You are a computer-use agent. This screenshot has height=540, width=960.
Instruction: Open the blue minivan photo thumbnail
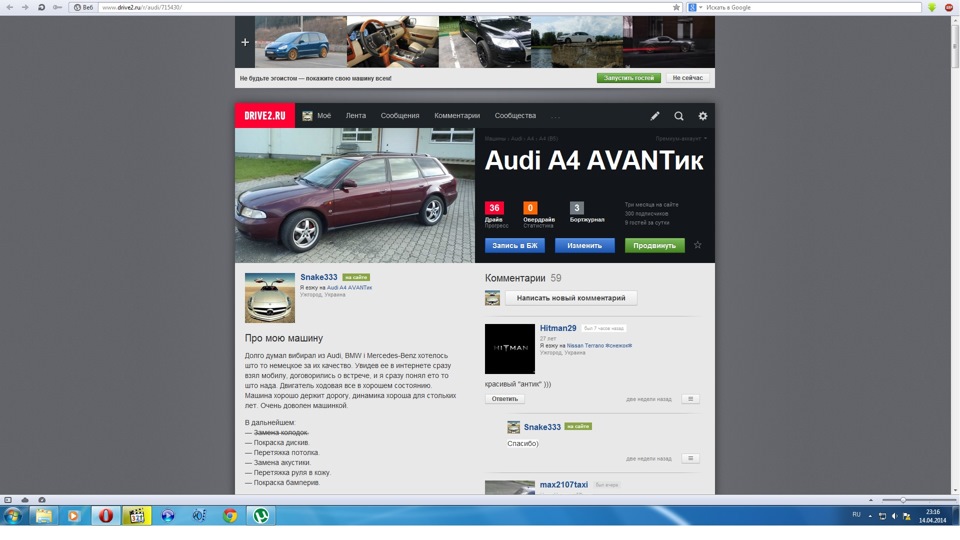pos(301,42)
